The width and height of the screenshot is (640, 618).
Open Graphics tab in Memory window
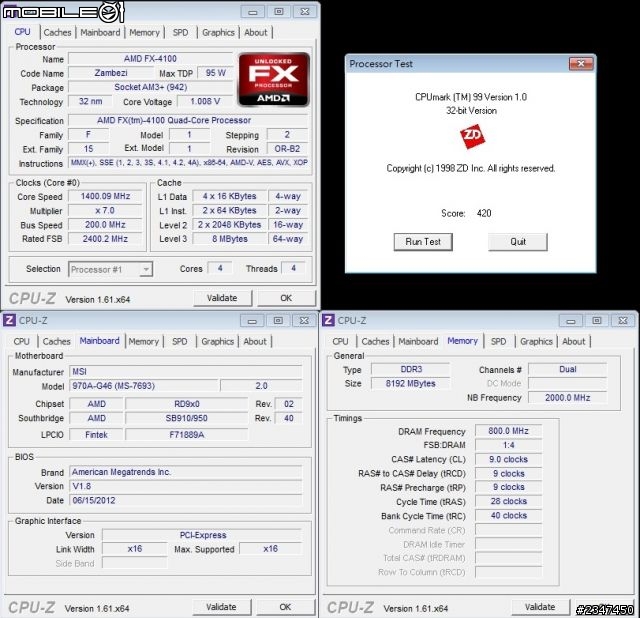pos(536,341)
